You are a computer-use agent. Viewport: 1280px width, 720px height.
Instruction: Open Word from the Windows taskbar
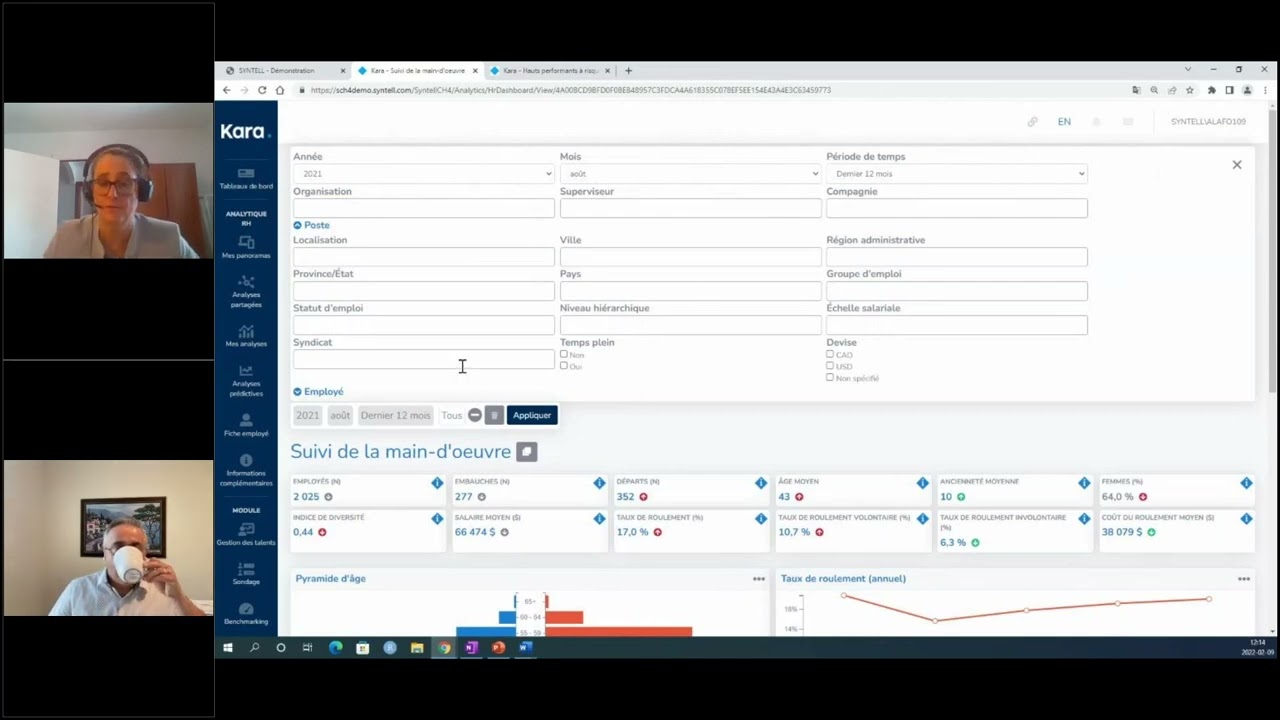click(x=525, y=647)
